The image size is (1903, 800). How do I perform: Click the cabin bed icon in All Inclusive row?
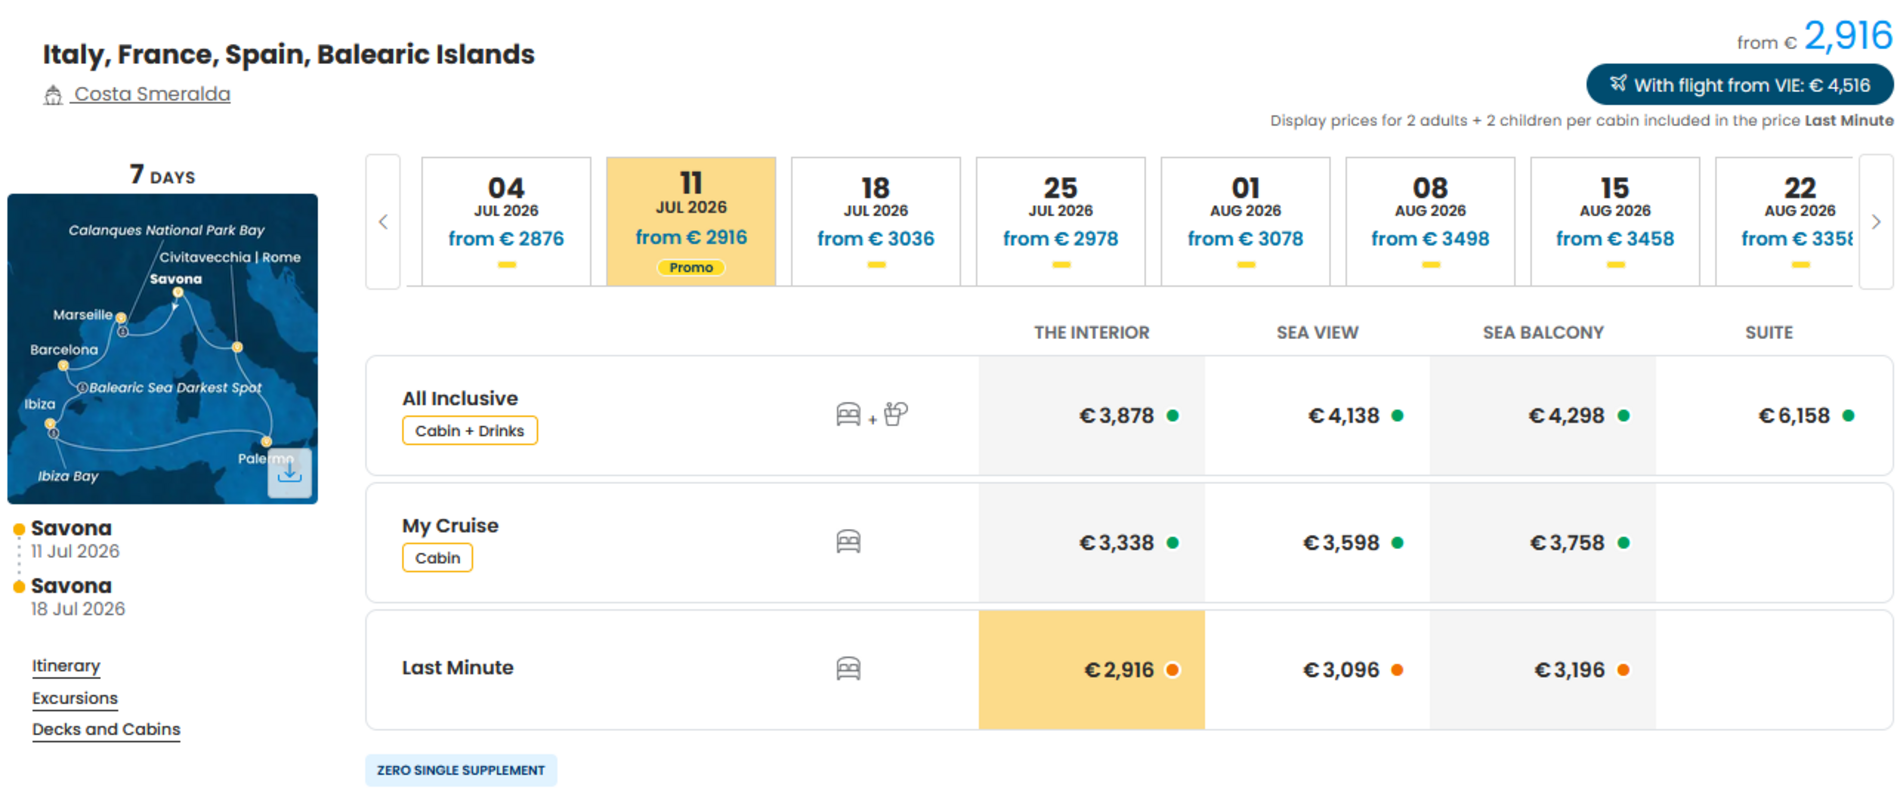pyautogui.click(x=848, y=414)
